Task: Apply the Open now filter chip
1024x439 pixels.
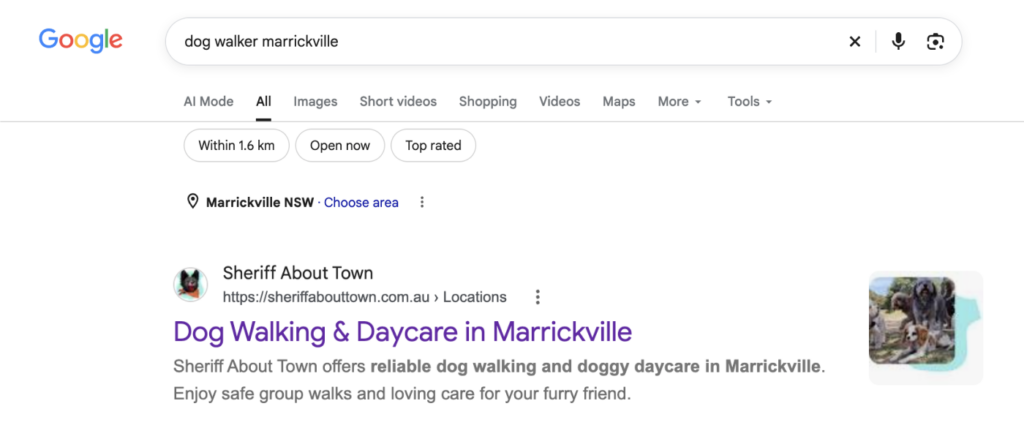Action: tap(340, 145)
